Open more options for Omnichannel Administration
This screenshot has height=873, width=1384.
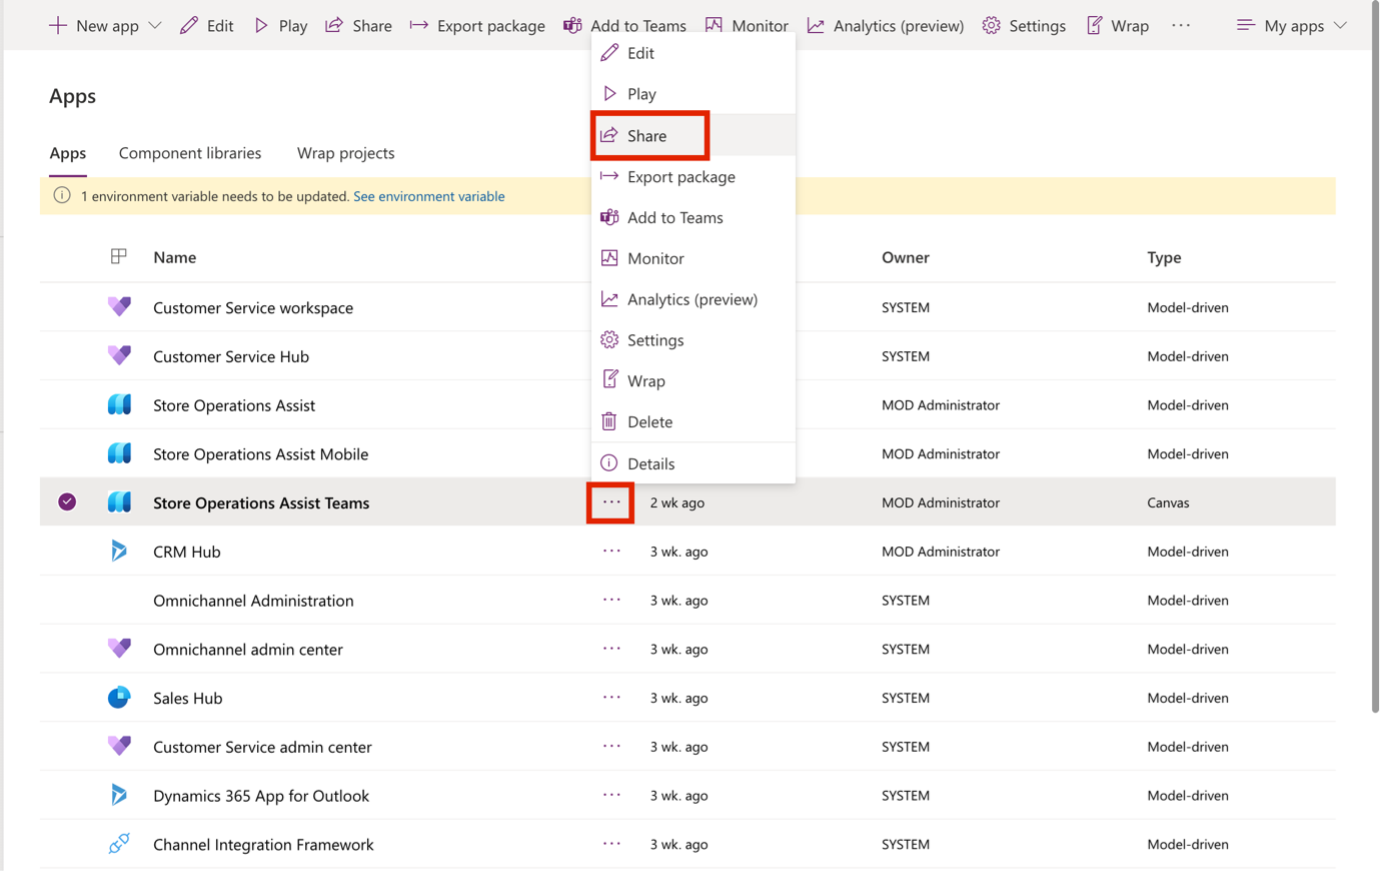[x=611, y=600]
